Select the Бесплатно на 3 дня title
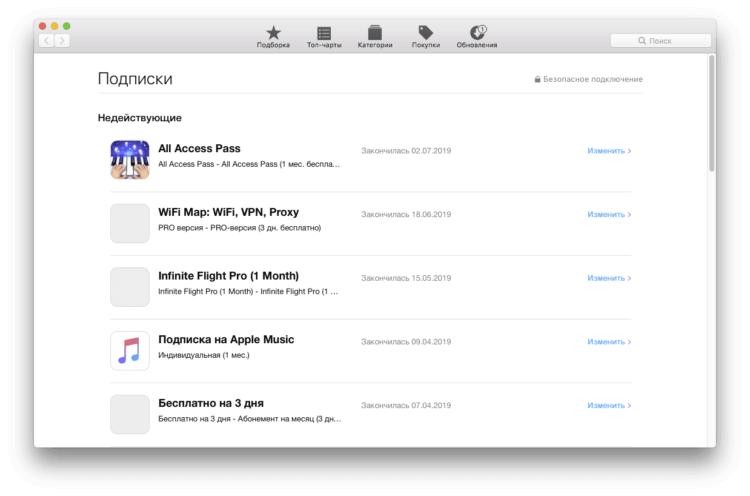 pos(211,403)
